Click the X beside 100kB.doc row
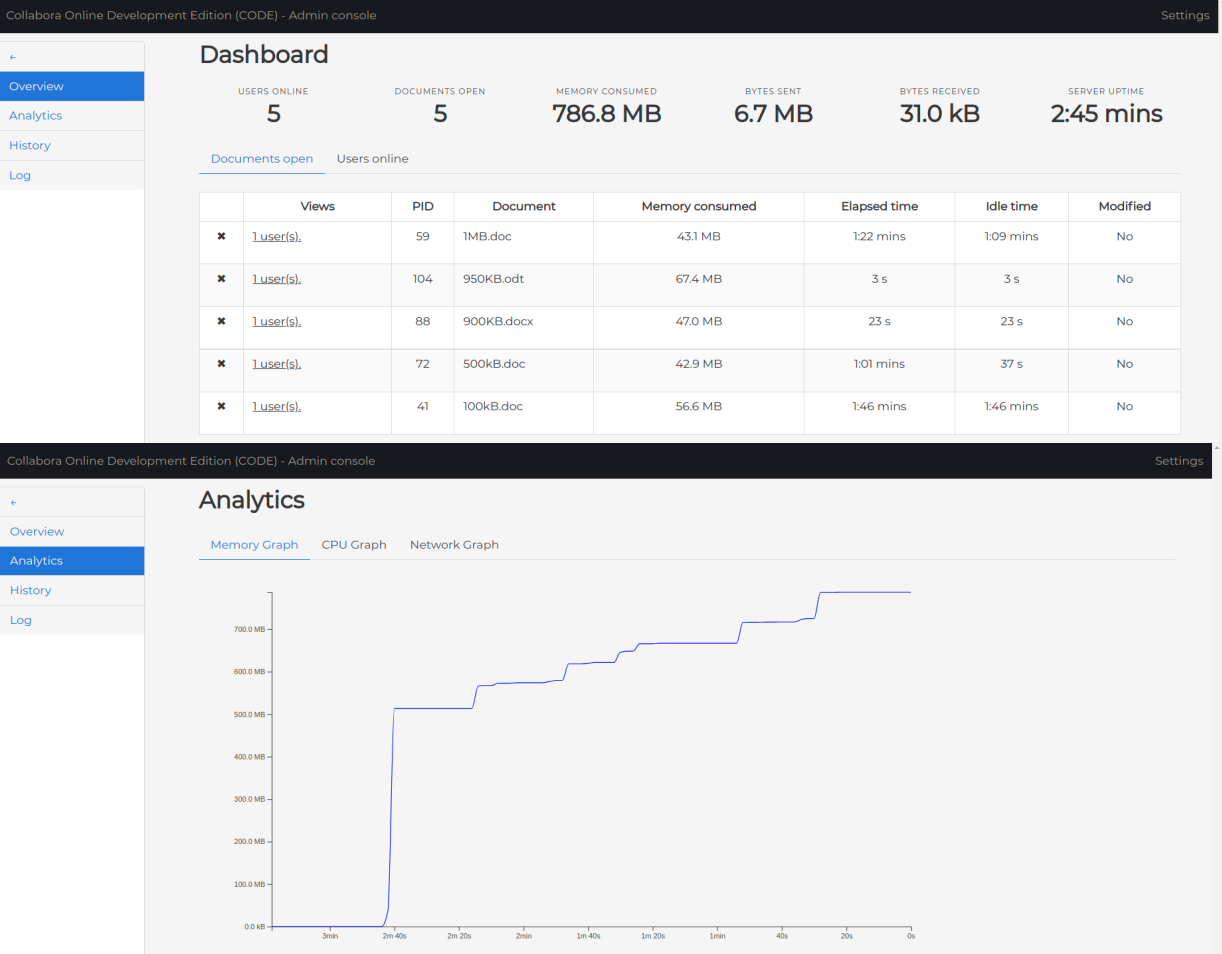This screenshot has width=1222, height=954. pos(221,406)
